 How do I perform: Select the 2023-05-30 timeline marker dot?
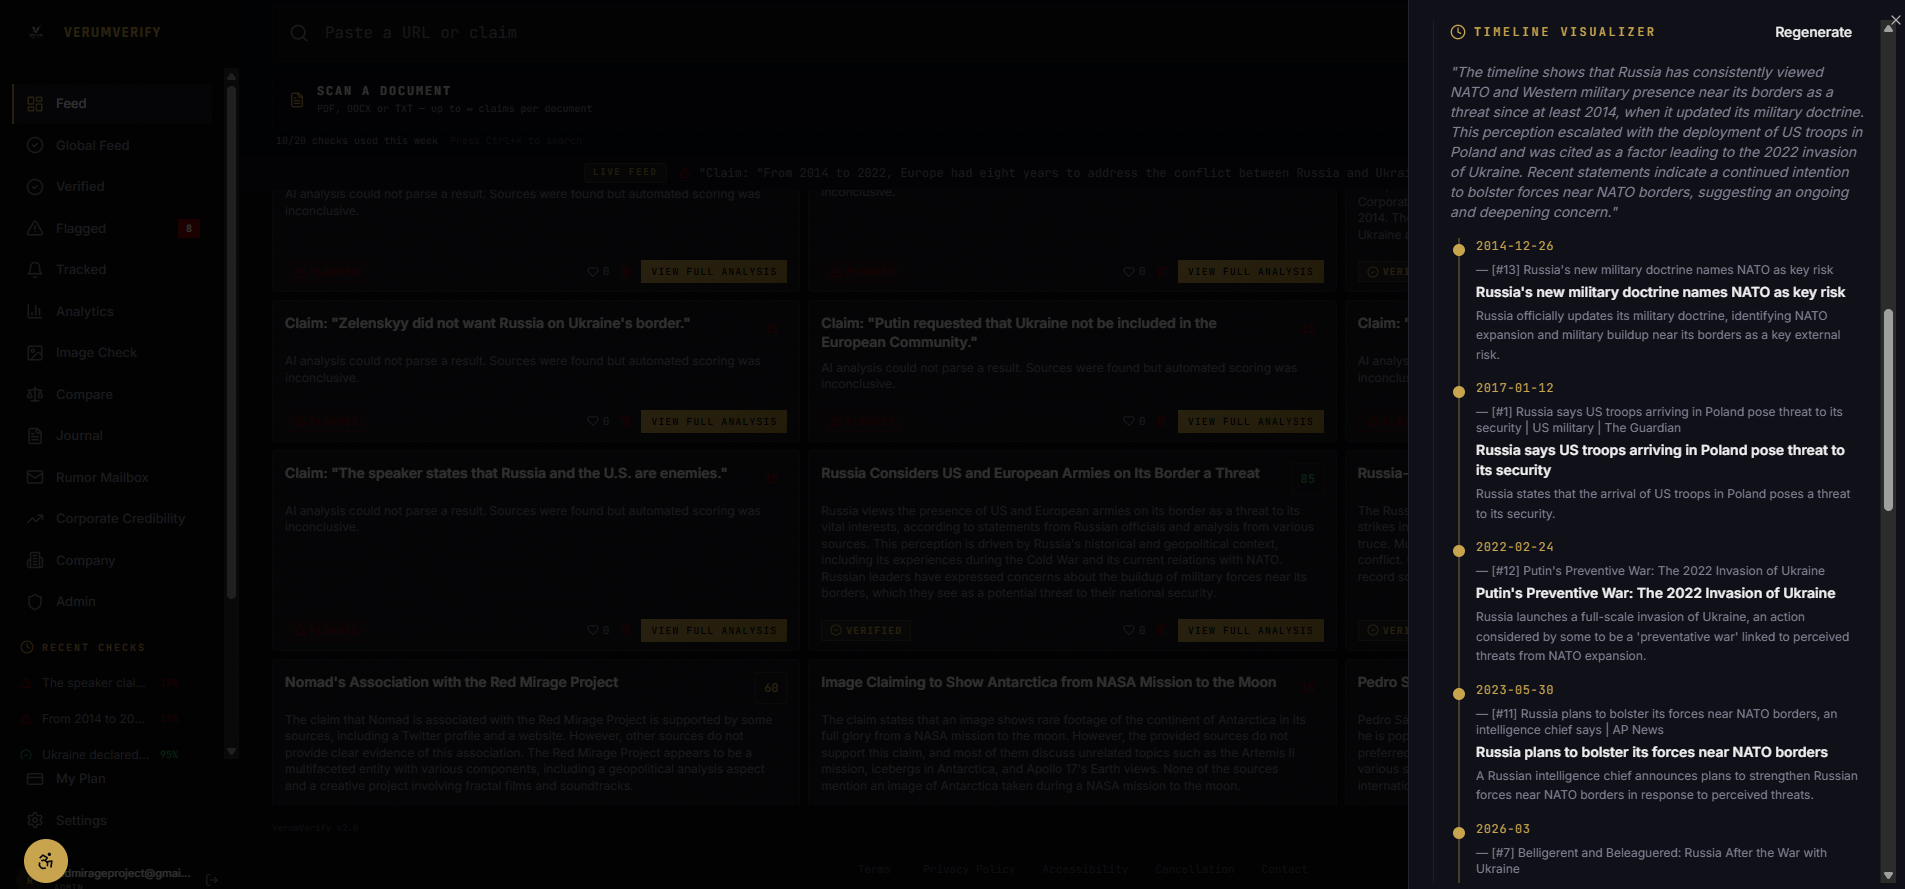point(1459,693)
